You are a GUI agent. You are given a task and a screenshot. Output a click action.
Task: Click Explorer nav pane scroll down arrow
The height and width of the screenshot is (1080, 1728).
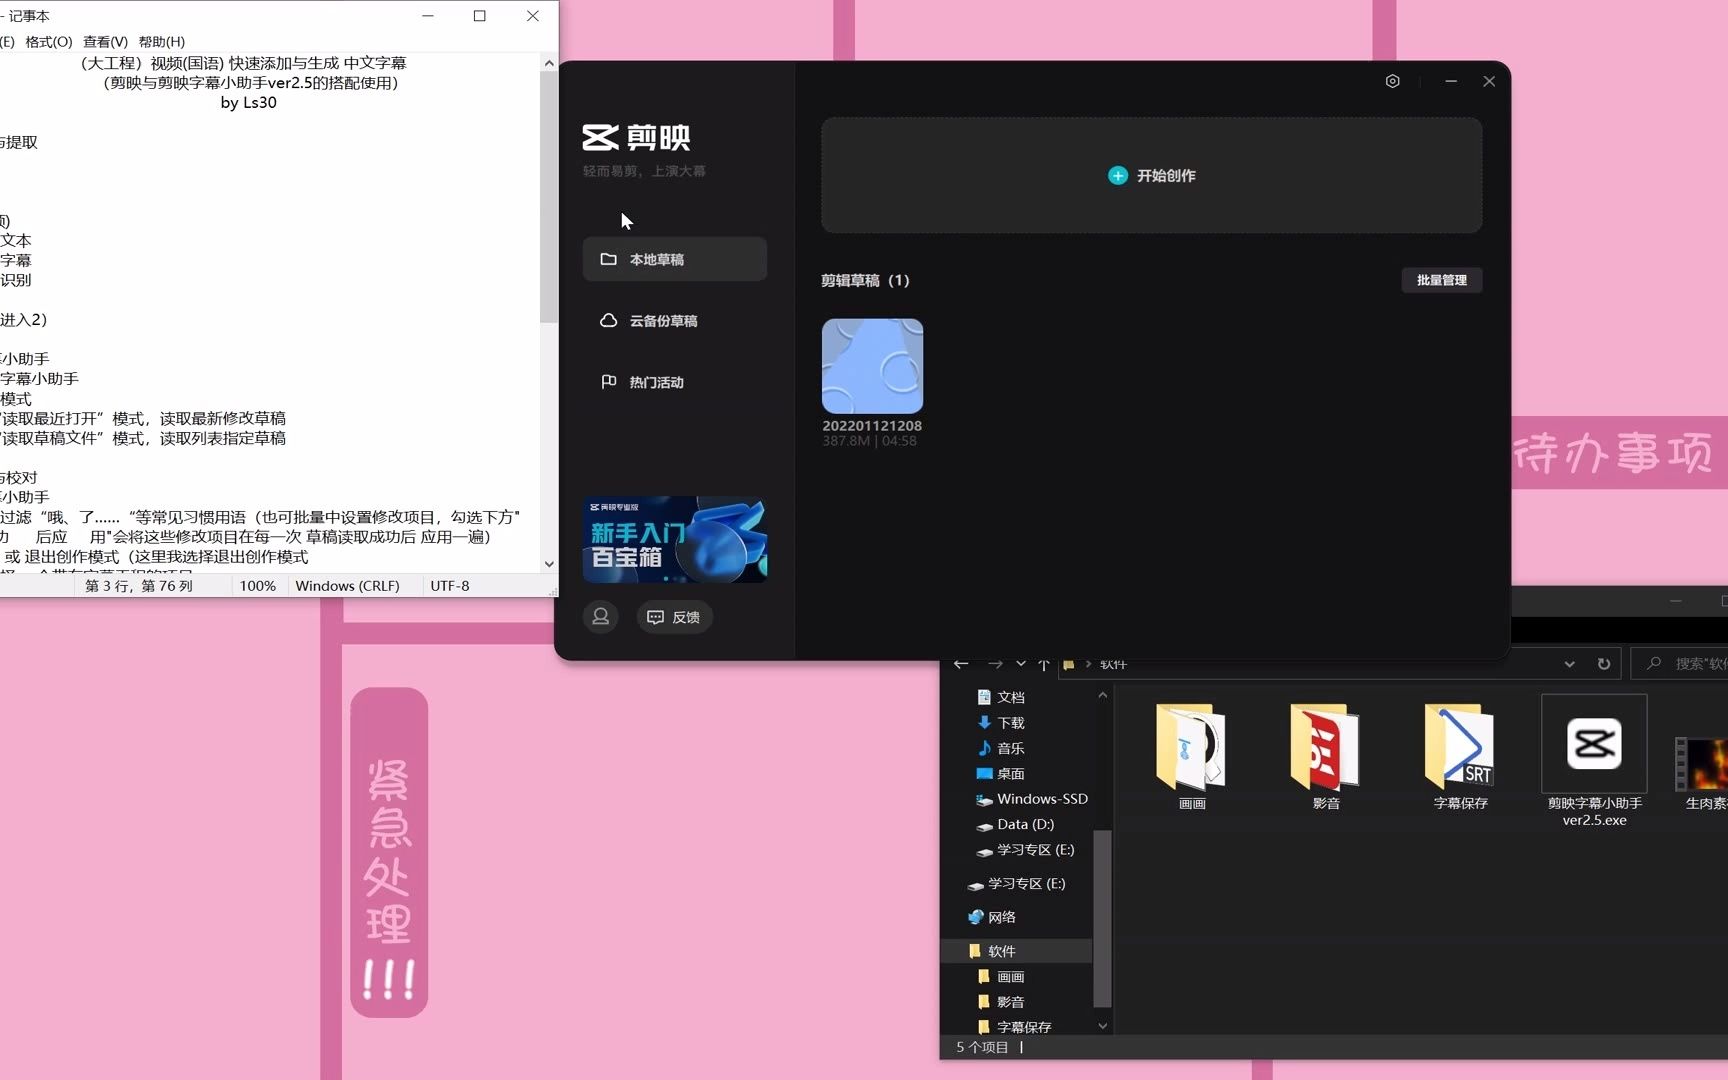click(x=1102, y=1026)
